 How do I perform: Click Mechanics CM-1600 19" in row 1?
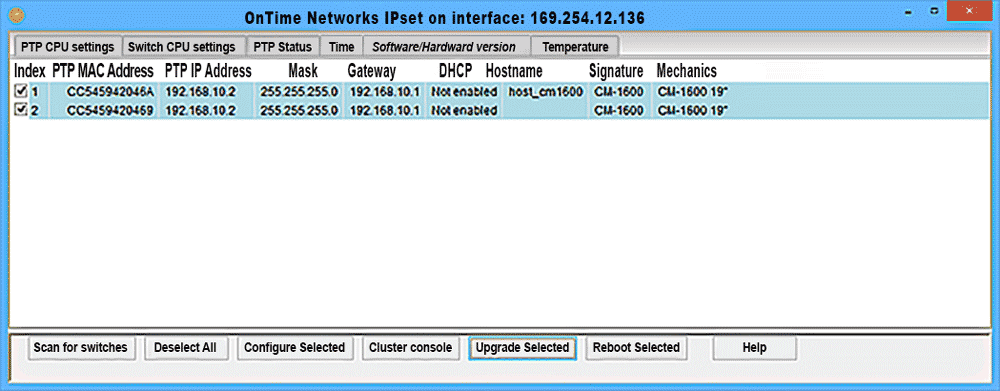coord(693,92)
